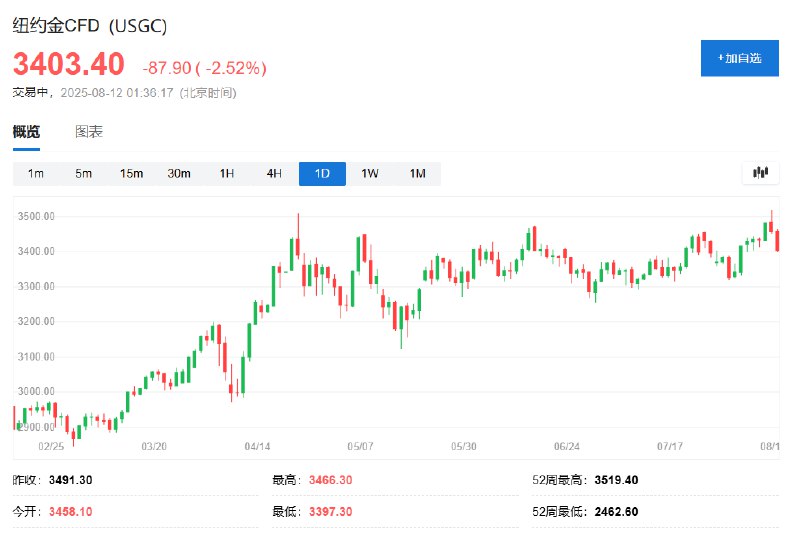Click the 06/24 date label
The height and width of the screenshot is (545, 800).
(x=567, y=447)
